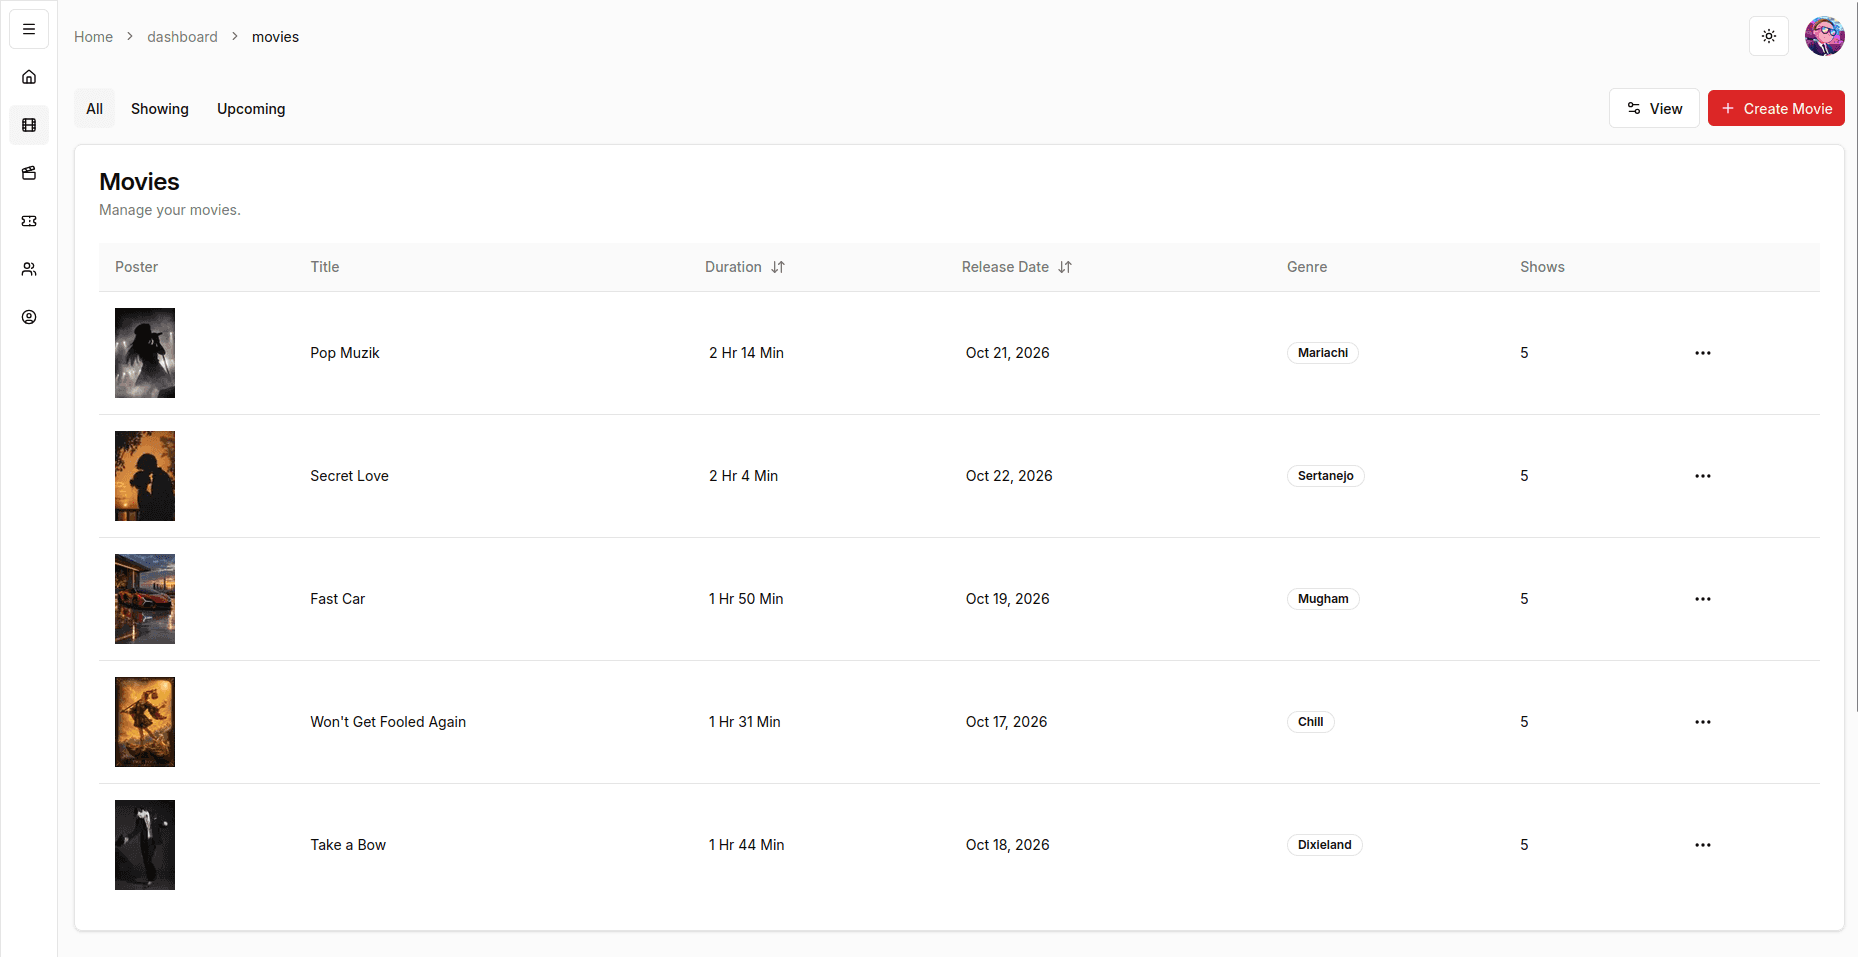The height and width of the screenshot is (957, 1858).
Task: Open the user avatar menu
Action: click(x=1825, y=36)
